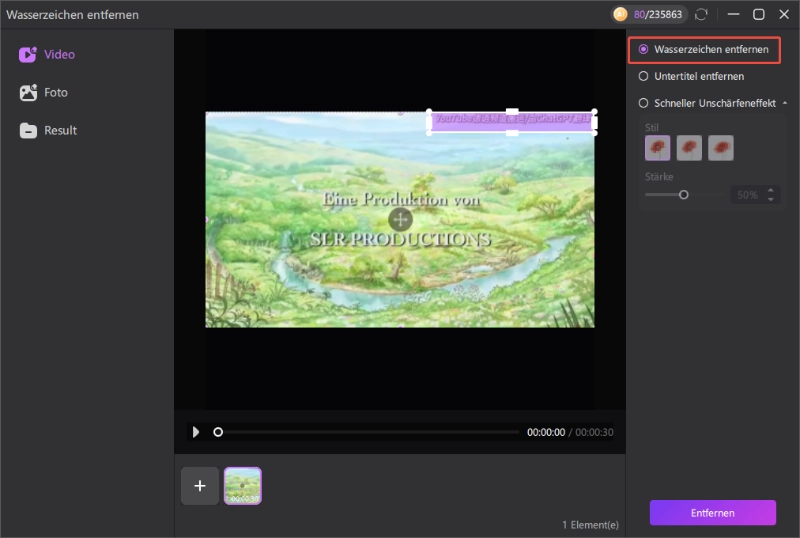Click the 00:00:30 total duration label
Viewport: 800px width, 538px height.
coord(594,432)
